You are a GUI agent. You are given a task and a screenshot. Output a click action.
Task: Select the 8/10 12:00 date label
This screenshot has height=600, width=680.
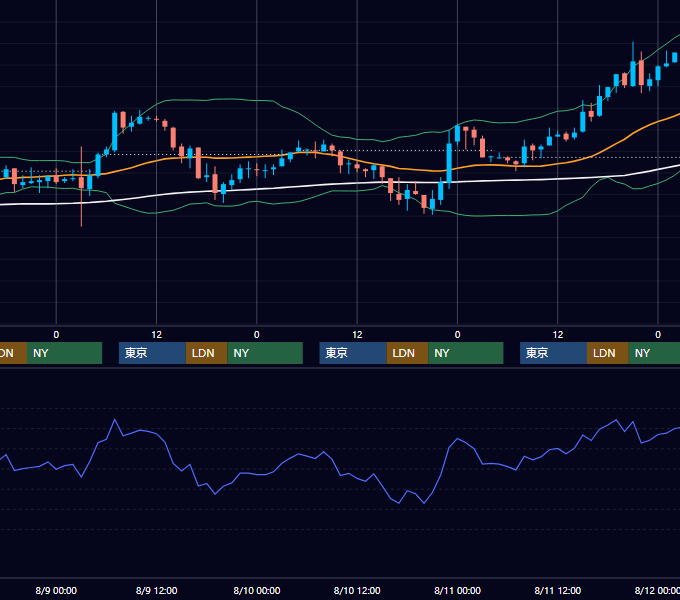point(357,590)
